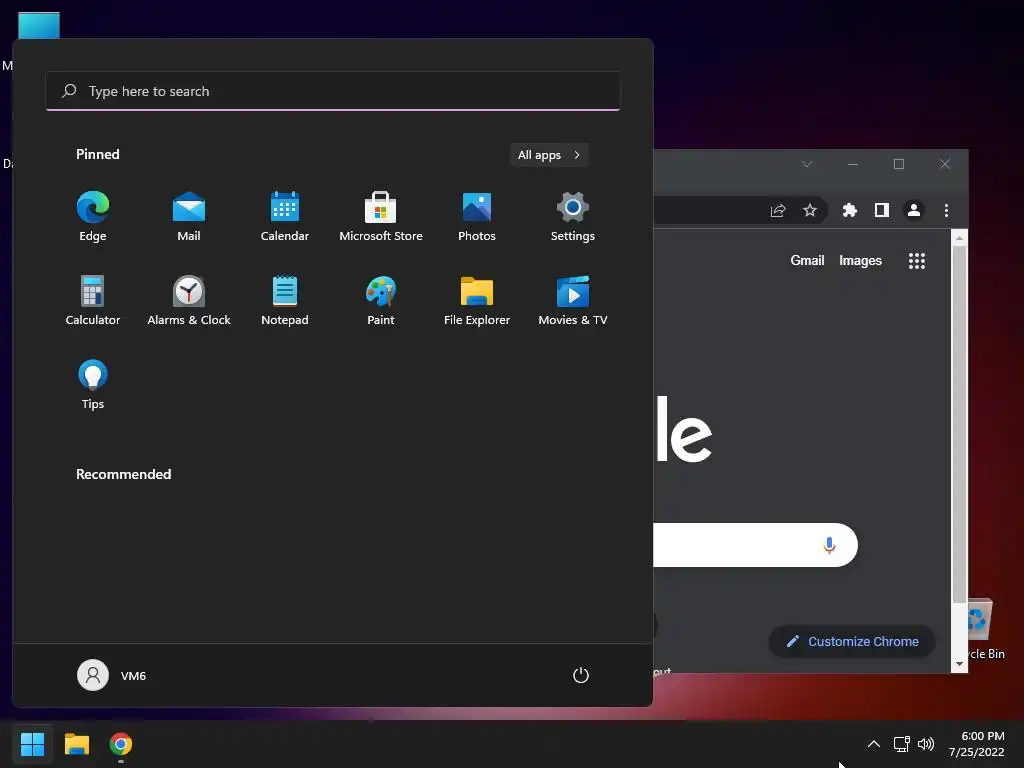Click Chrome scrollbar up arrow

point(959,238)
